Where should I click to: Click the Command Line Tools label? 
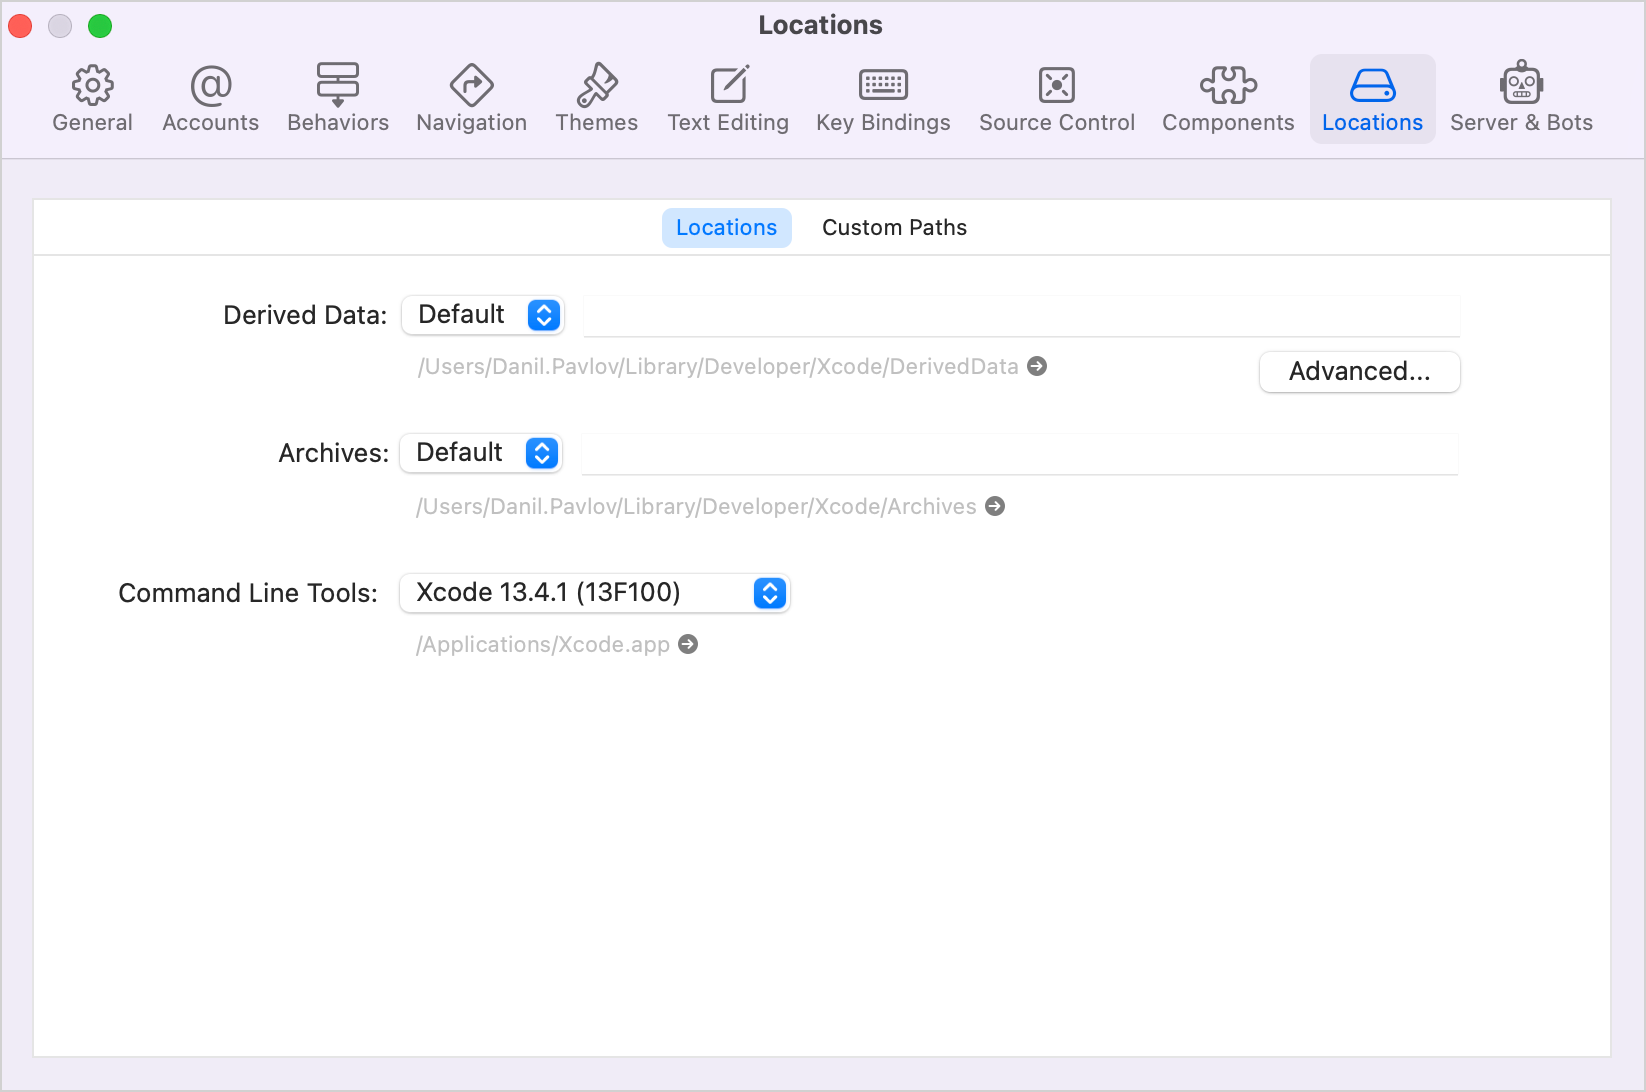coord(248,593)
